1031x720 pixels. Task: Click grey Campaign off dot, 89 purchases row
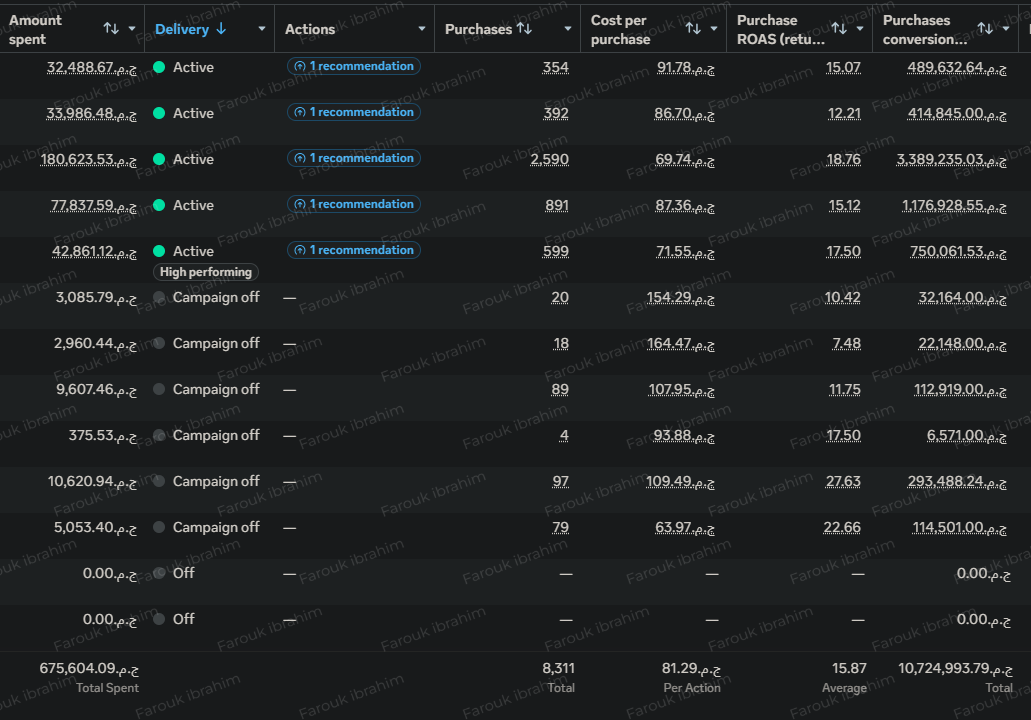(x=159, y=389)
